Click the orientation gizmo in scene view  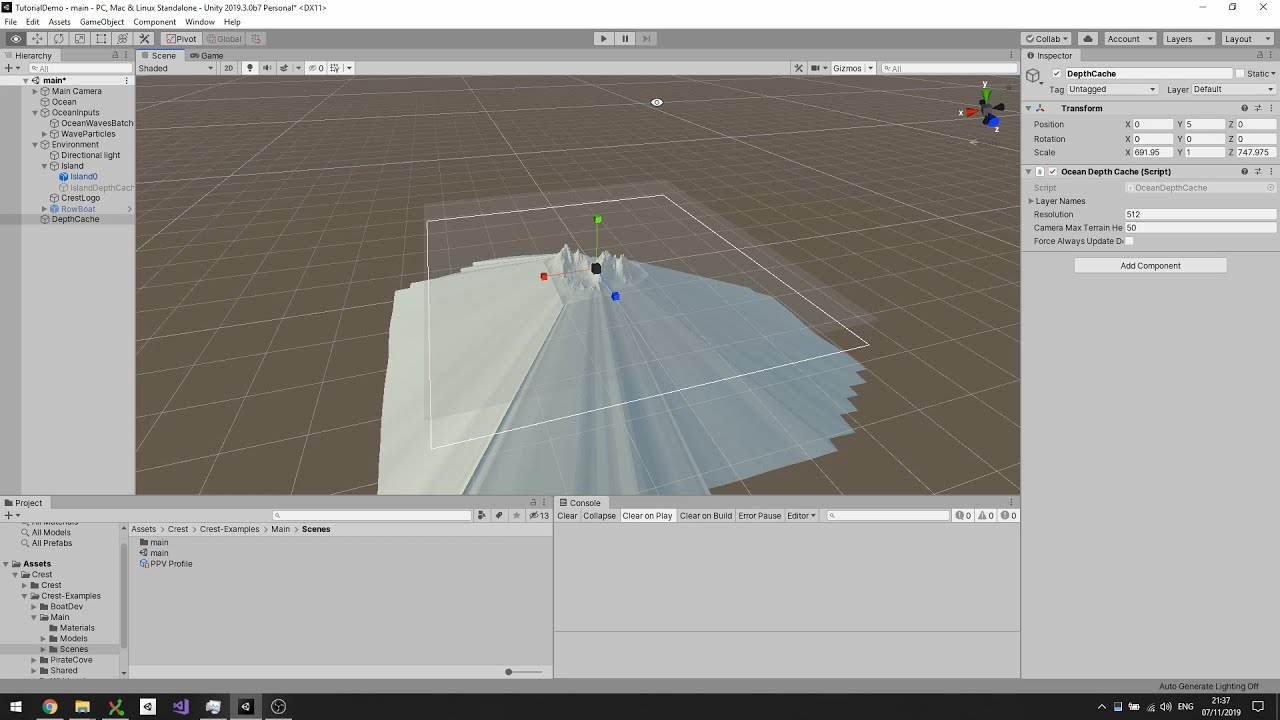point(985,108)
